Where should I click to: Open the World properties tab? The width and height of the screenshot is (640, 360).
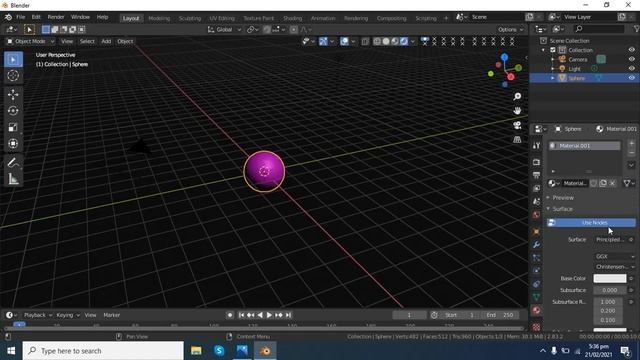536,215
